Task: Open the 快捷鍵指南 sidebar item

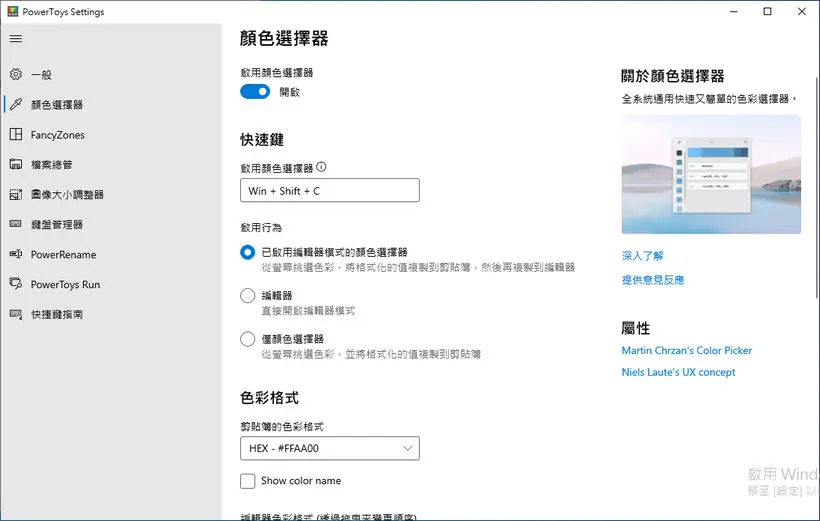Action: pos(56,314)
